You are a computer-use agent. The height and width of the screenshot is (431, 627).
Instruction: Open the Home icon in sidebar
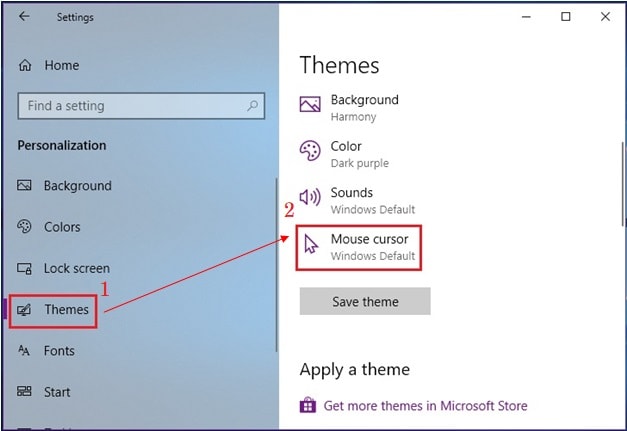click(x=25, y=65)
